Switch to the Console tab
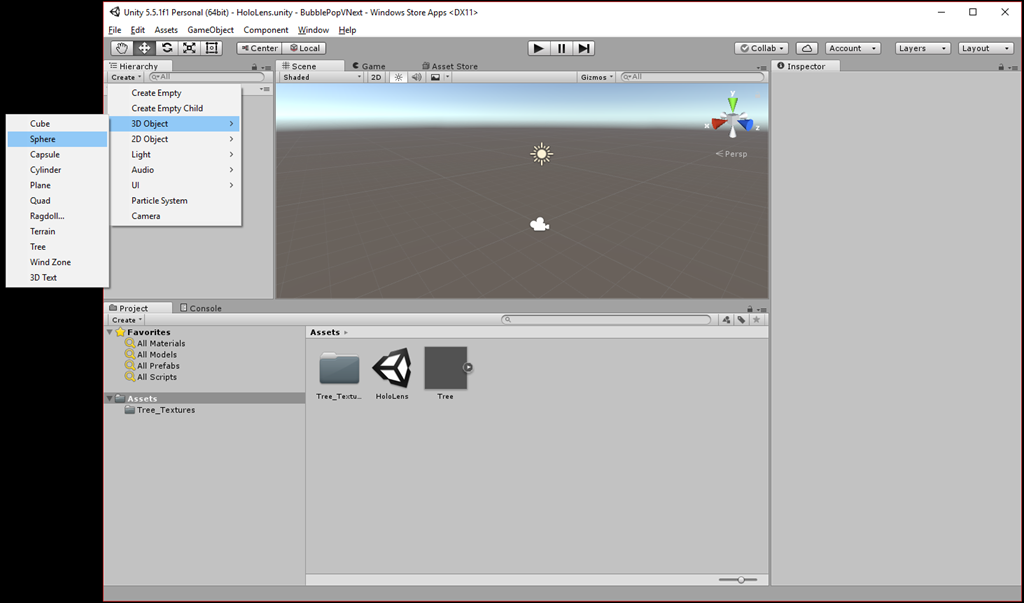This screenshot has height=603, width=1024. pyautogui.click(x=201, y=308)
